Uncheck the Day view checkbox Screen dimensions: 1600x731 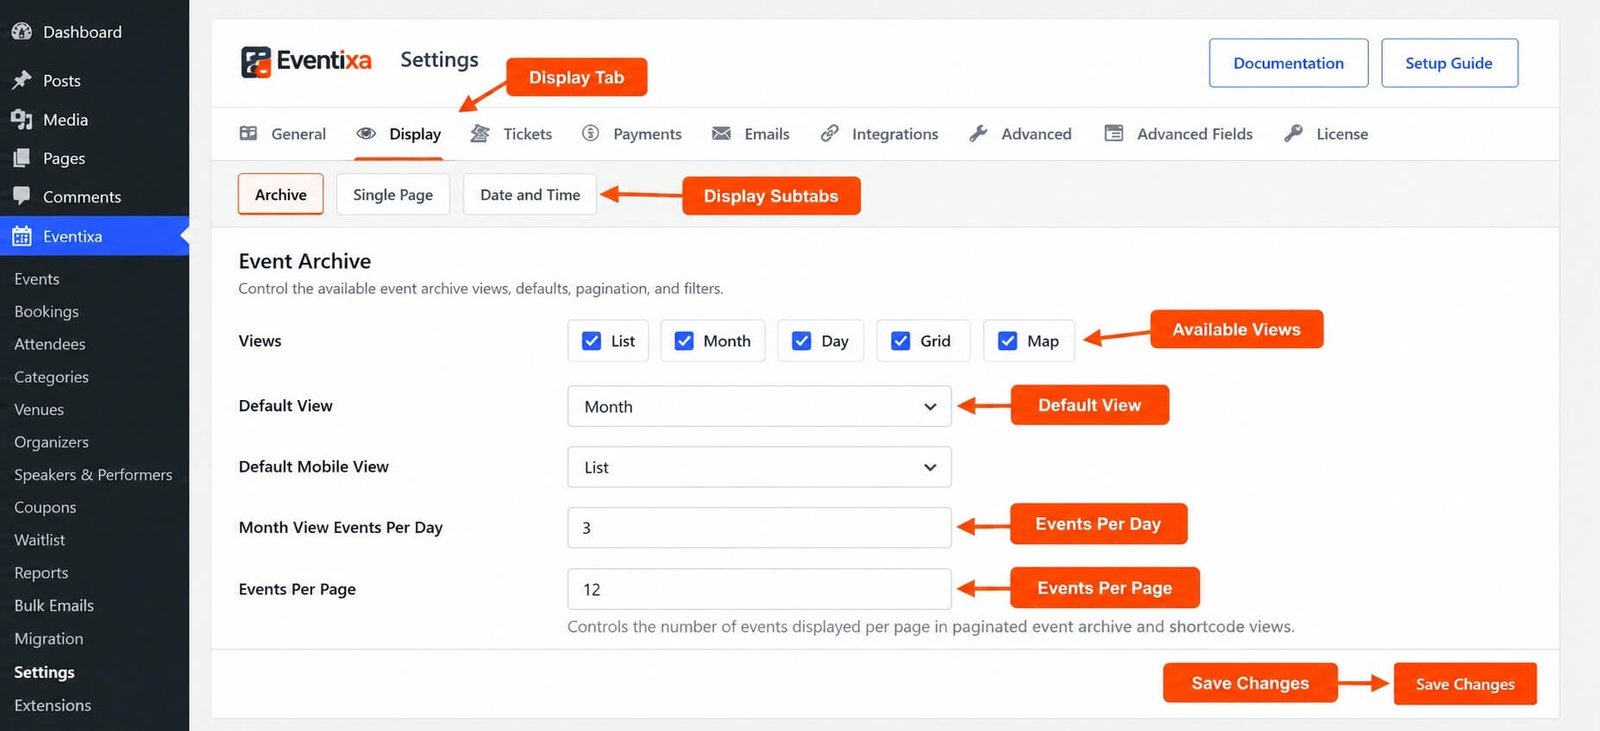coord(801,341)
